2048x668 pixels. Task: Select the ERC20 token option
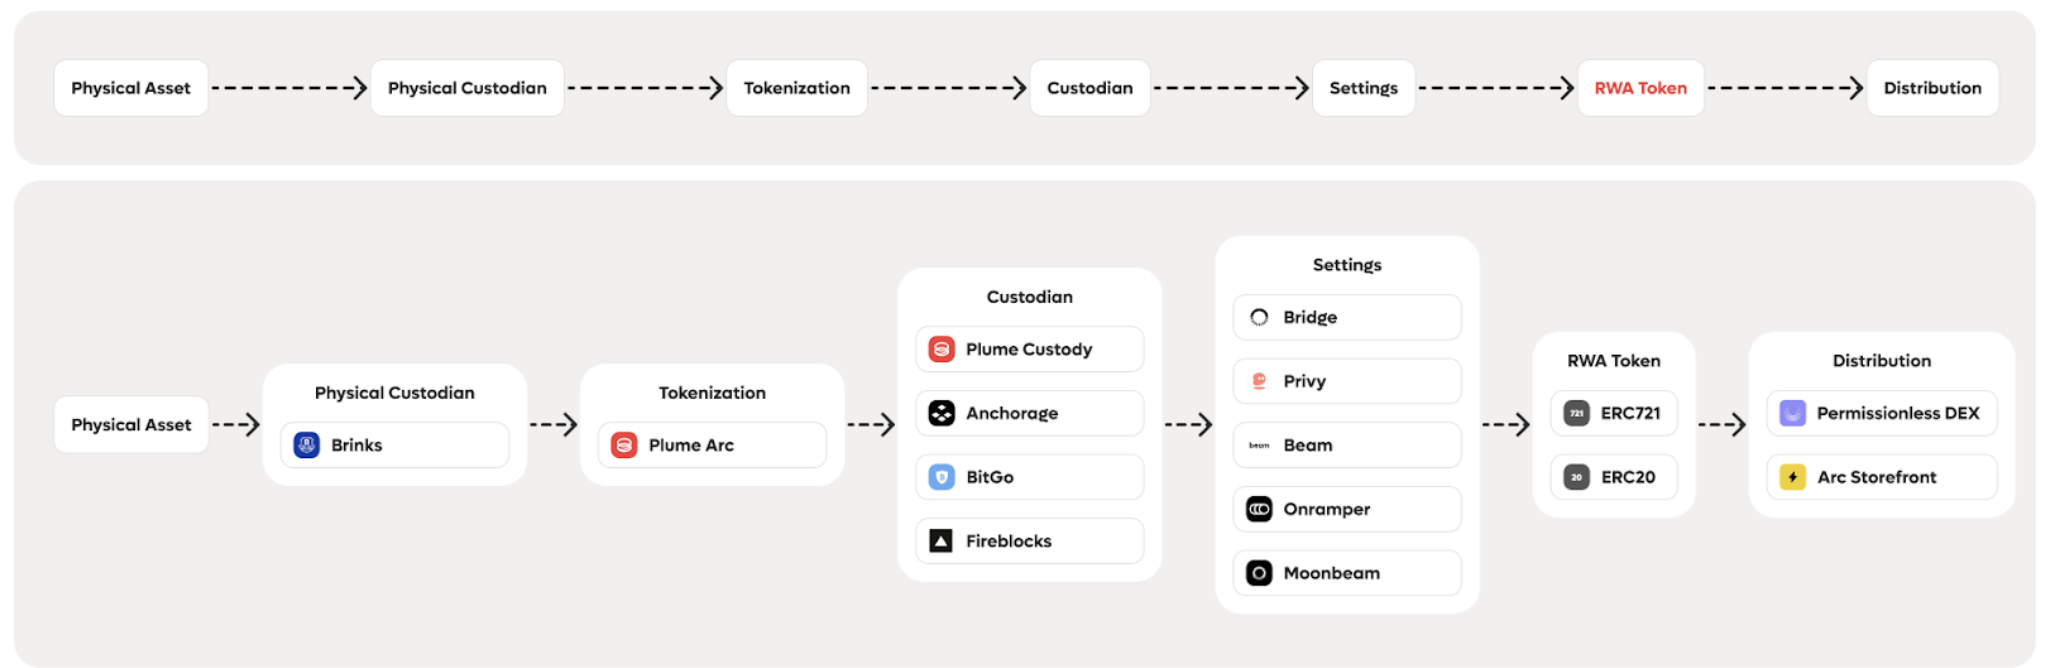tap(1613, 477)
